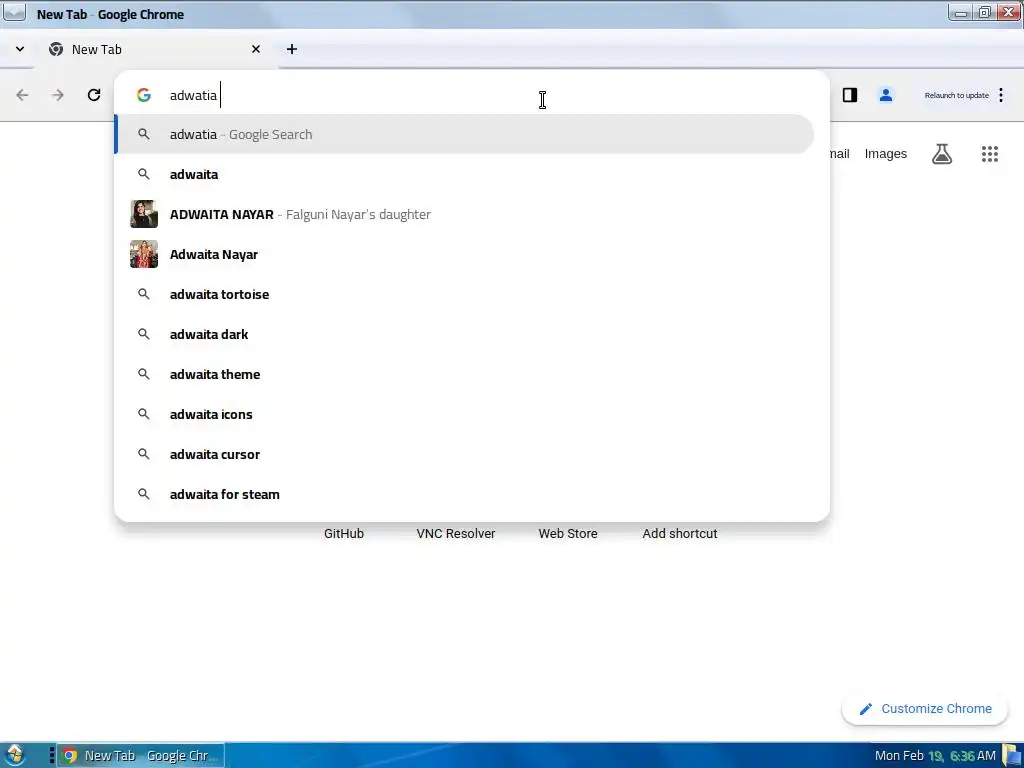This screenshot has height=768, width=1024.
Task: Open Chrome three-dot menu
Action: tap(1001, 95)
